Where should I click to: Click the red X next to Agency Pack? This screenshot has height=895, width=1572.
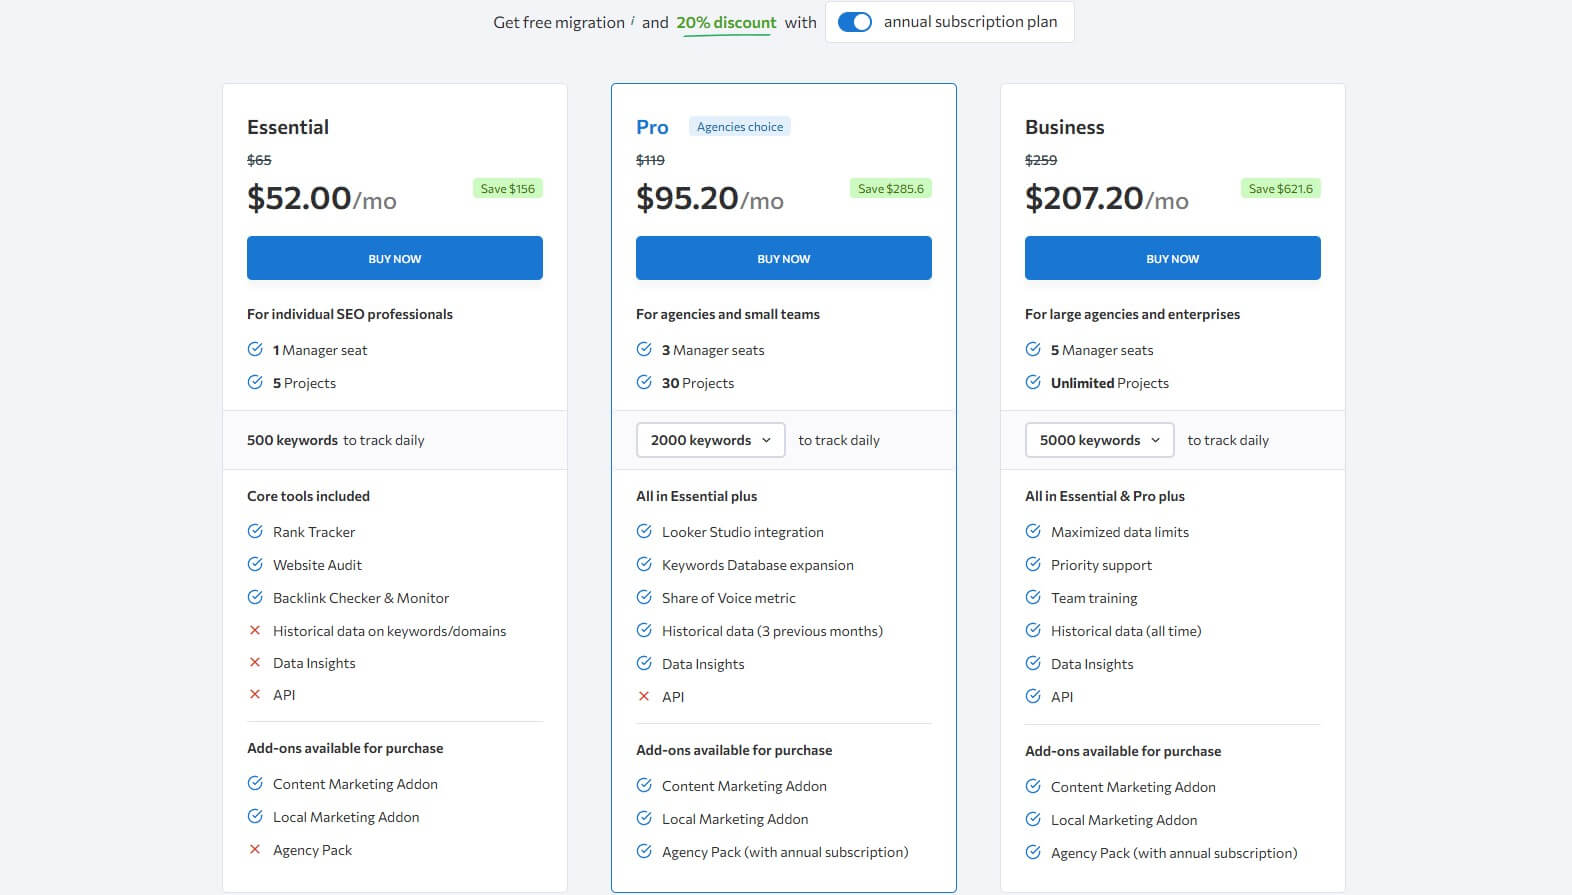coord(255,850)
